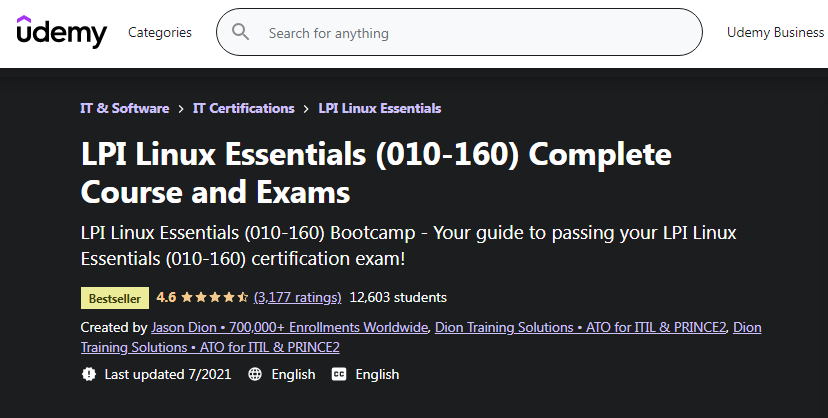
Task: Click the English course language text
Action: 293,374
